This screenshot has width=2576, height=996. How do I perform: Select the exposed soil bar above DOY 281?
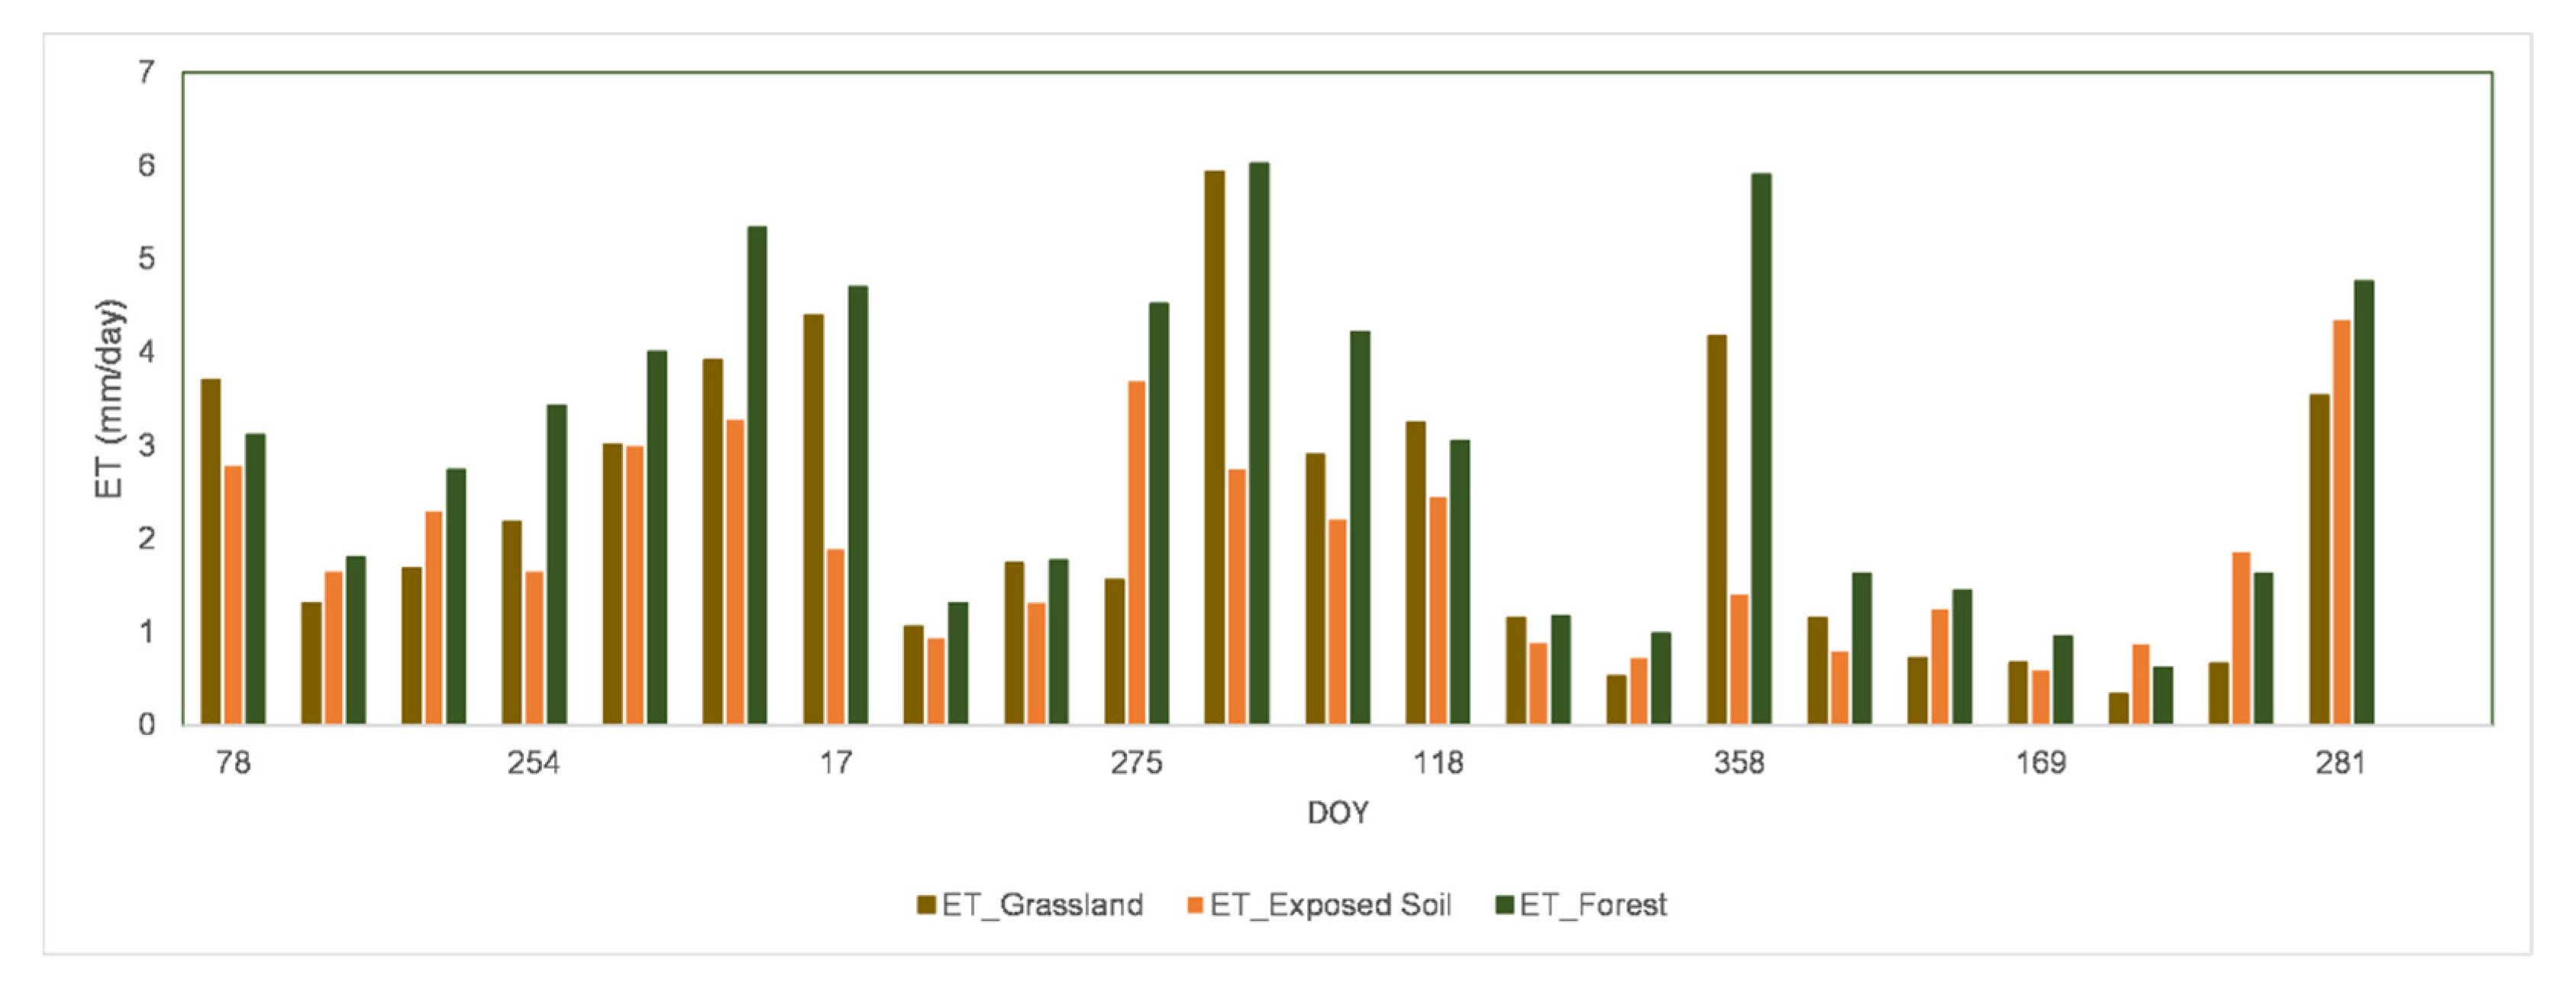(2341, 522)
